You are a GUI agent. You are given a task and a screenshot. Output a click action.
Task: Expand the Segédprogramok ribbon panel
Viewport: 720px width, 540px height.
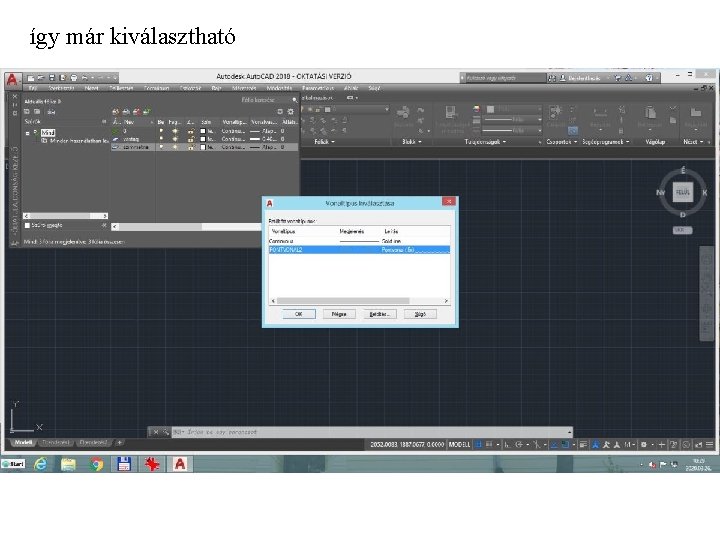coord(606,142)
